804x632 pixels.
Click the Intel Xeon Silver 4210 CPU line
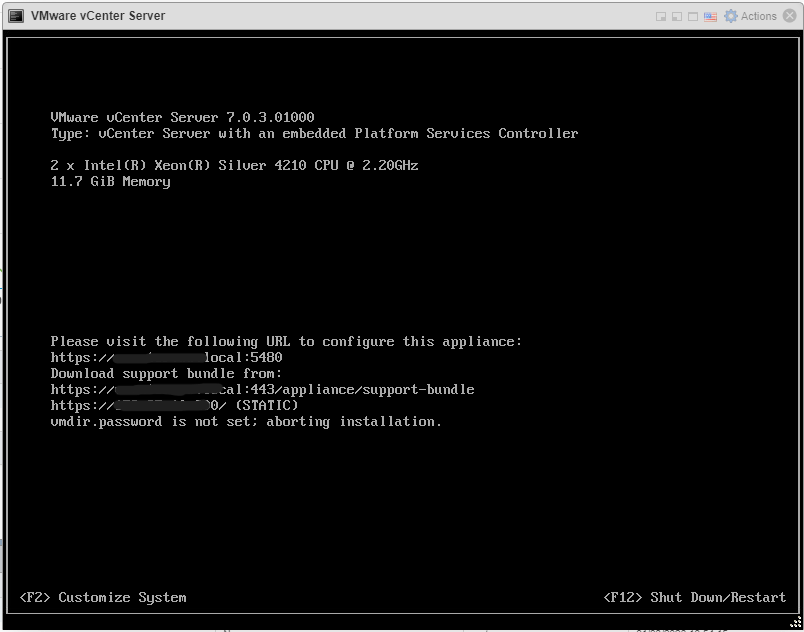[x=234, y=166]
